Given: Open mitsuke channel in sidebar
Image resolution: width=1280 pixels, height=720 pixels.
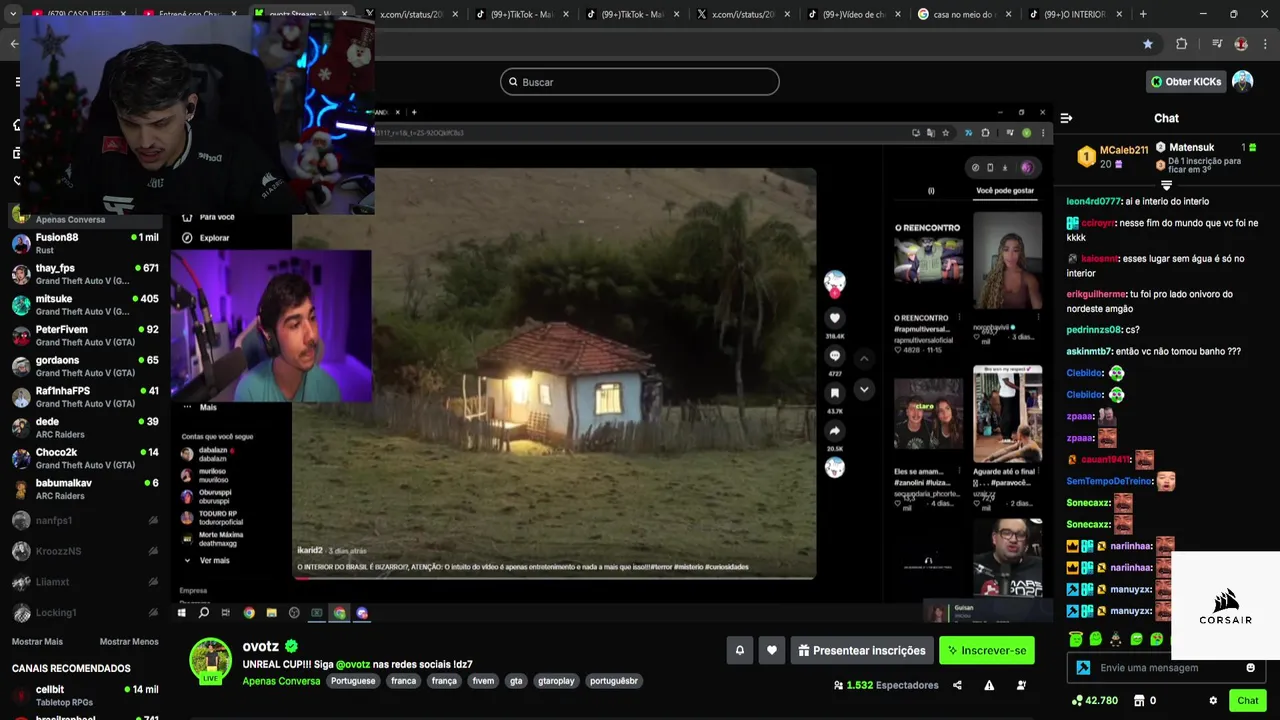Looking at the screenshot, I should (85, 305).
